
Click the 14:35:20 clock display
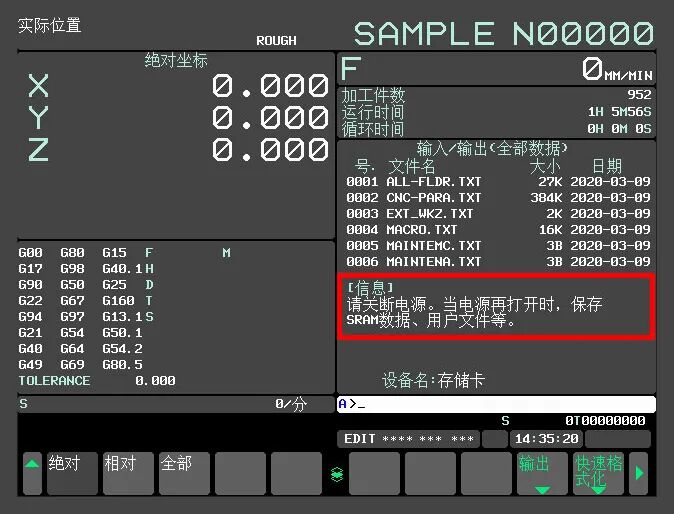click(x=546, y=439)
